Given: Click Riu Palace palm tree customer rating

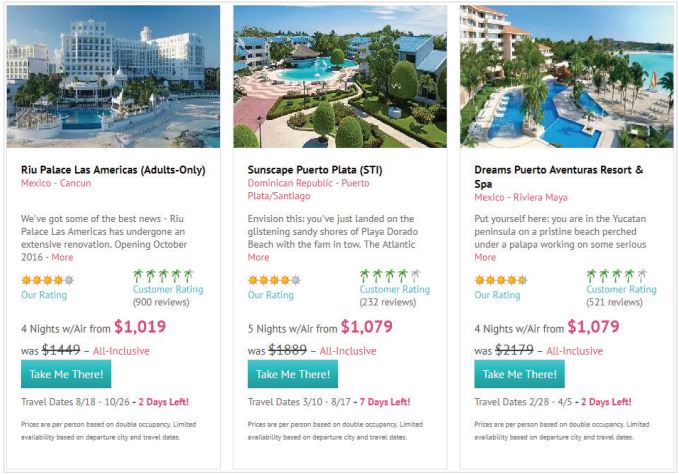Looking at the screenshot, I should (x=162, y=275).
